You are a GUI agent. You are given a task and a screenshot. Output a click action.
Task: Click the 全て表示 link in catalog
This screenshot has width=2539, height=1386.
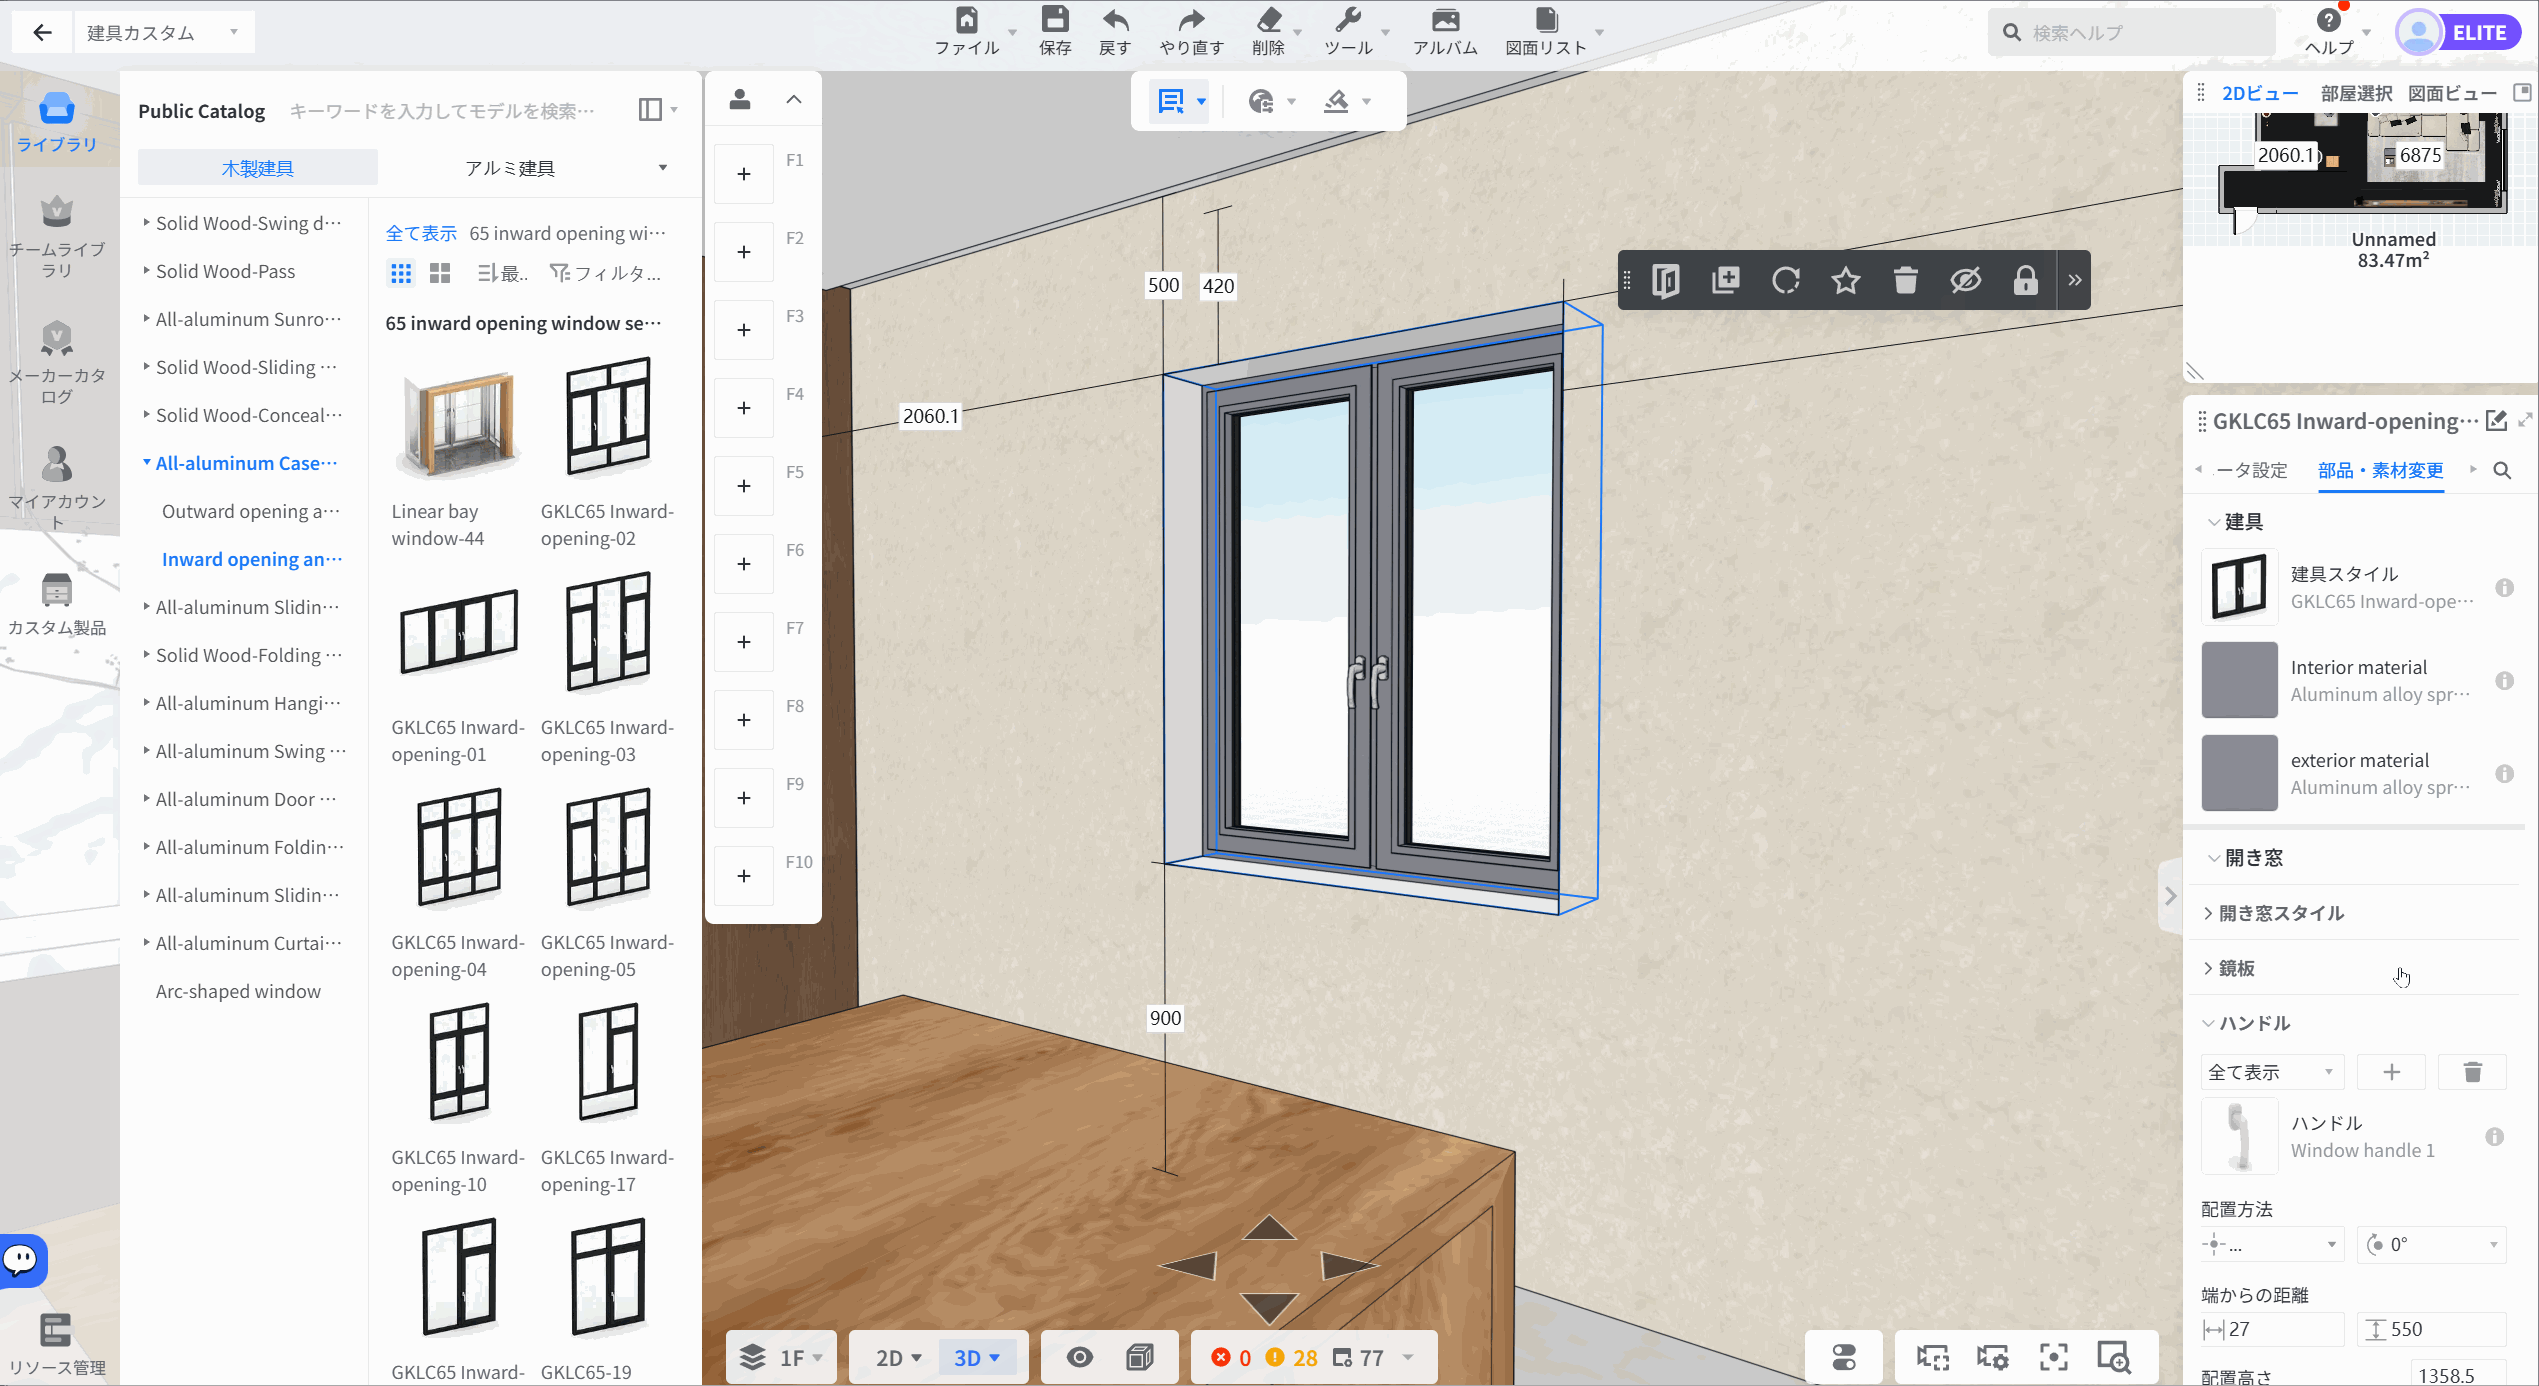[x=421, y=233]
